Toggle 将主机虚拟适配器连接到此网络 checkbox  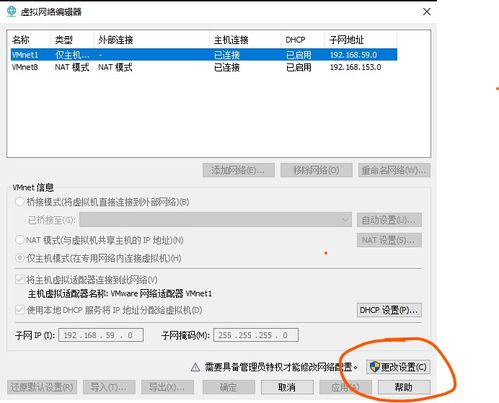[x=20, y=279]
